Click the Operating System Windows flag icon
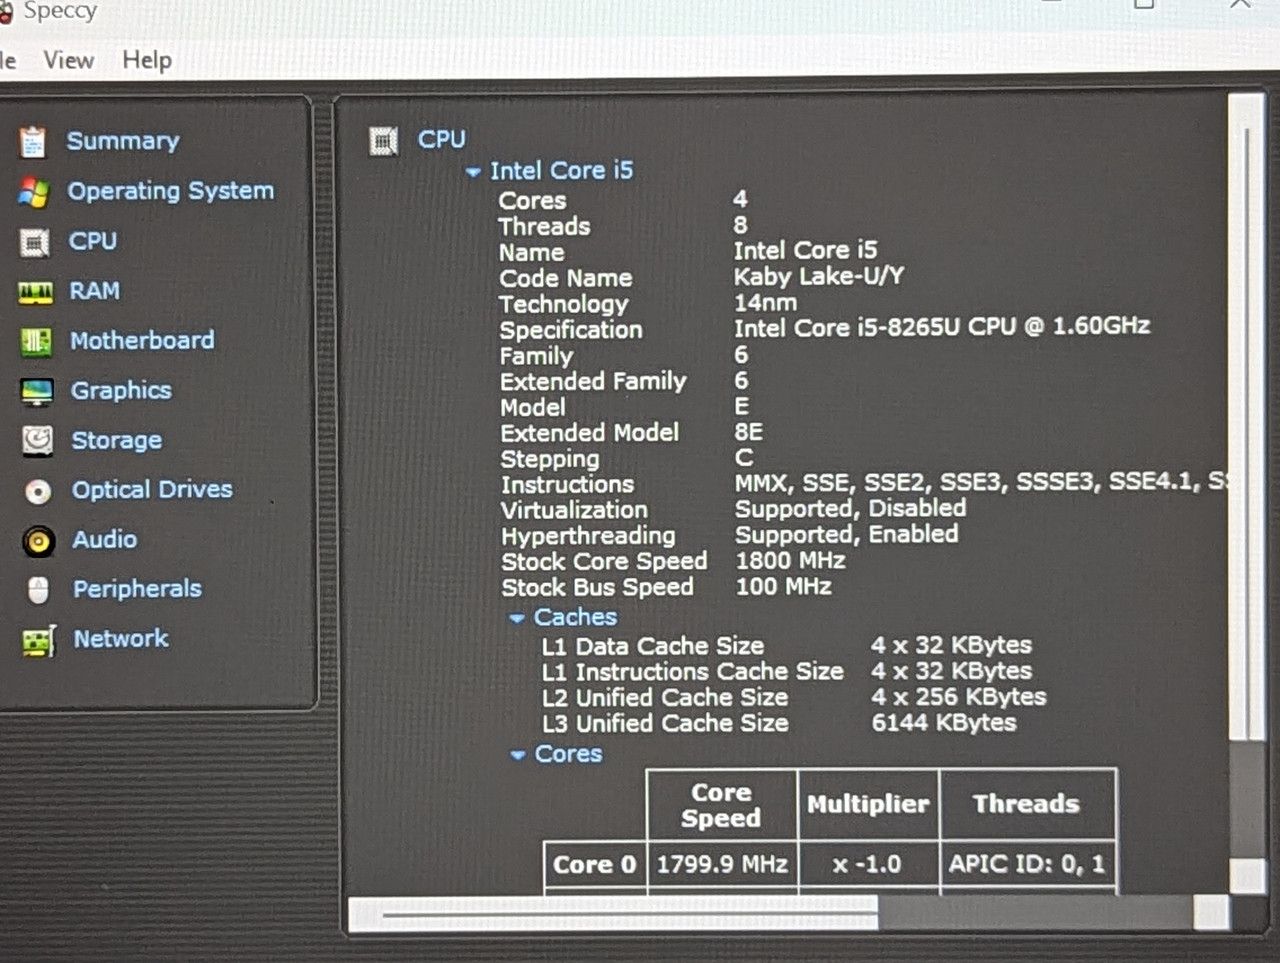The width and height of the screenshot is (1280, 963). (34, 192)
